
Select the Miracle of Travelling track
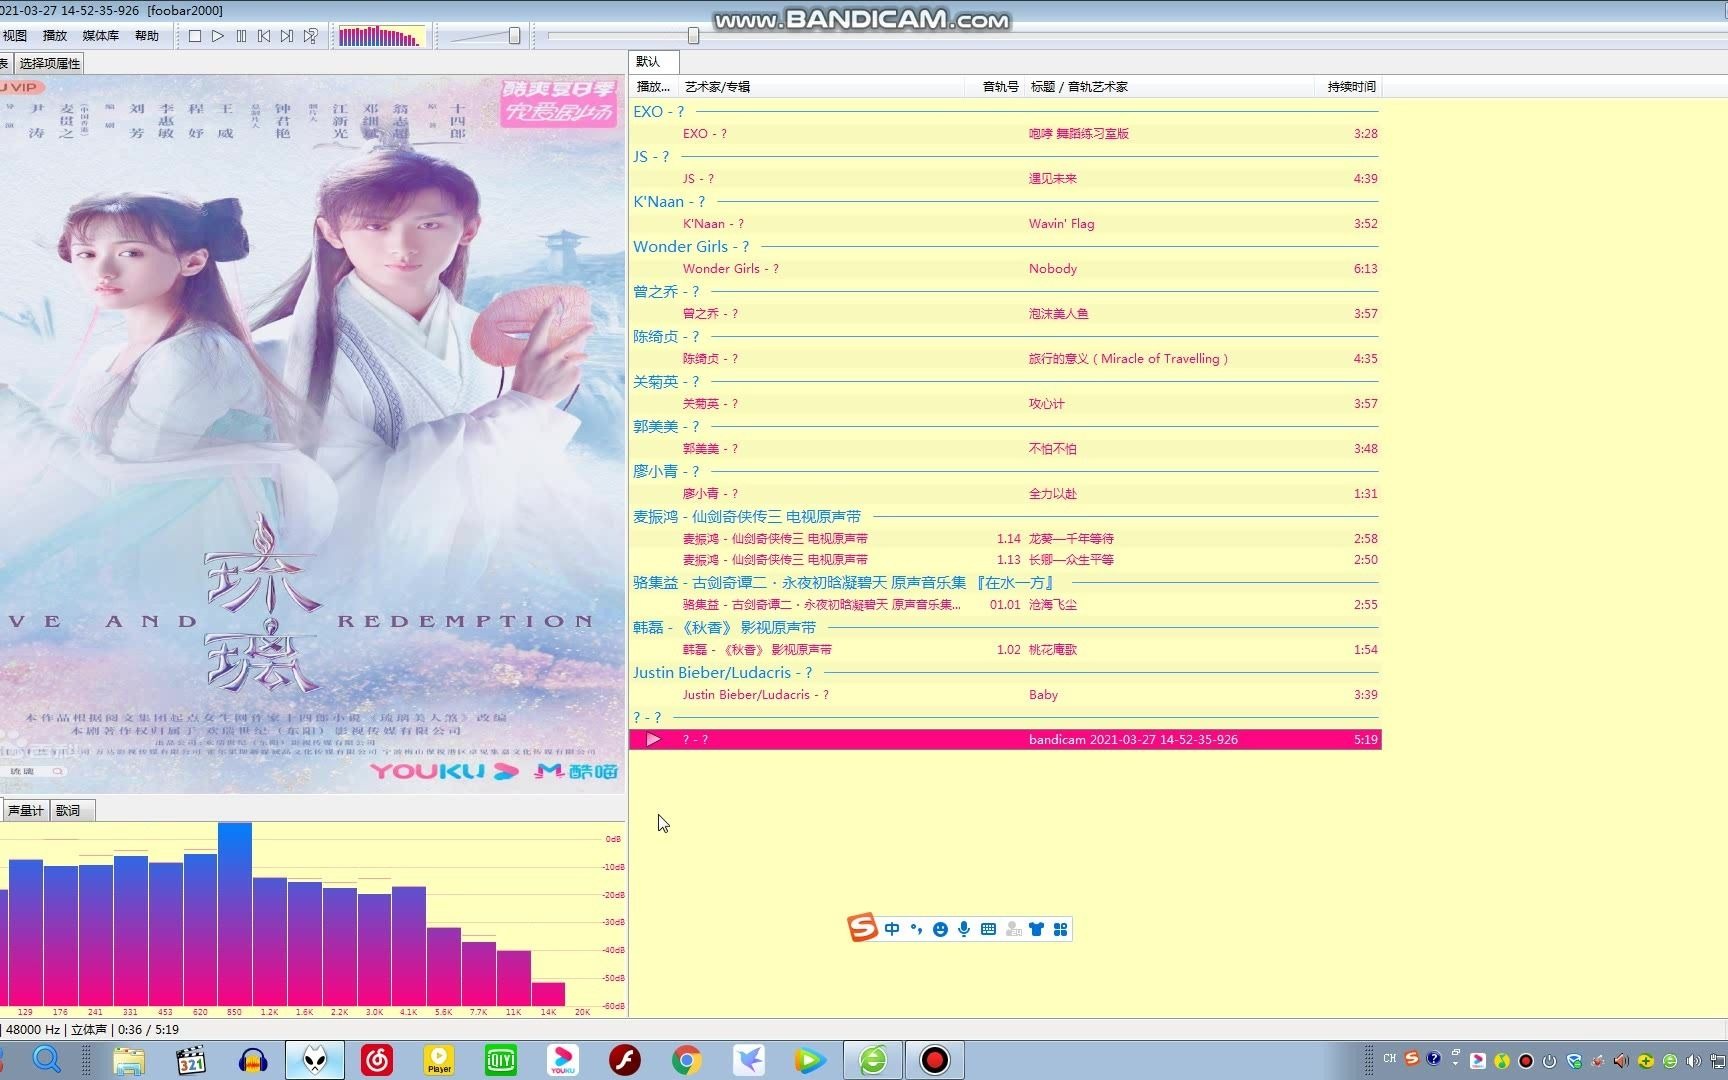coord(1005,359)
